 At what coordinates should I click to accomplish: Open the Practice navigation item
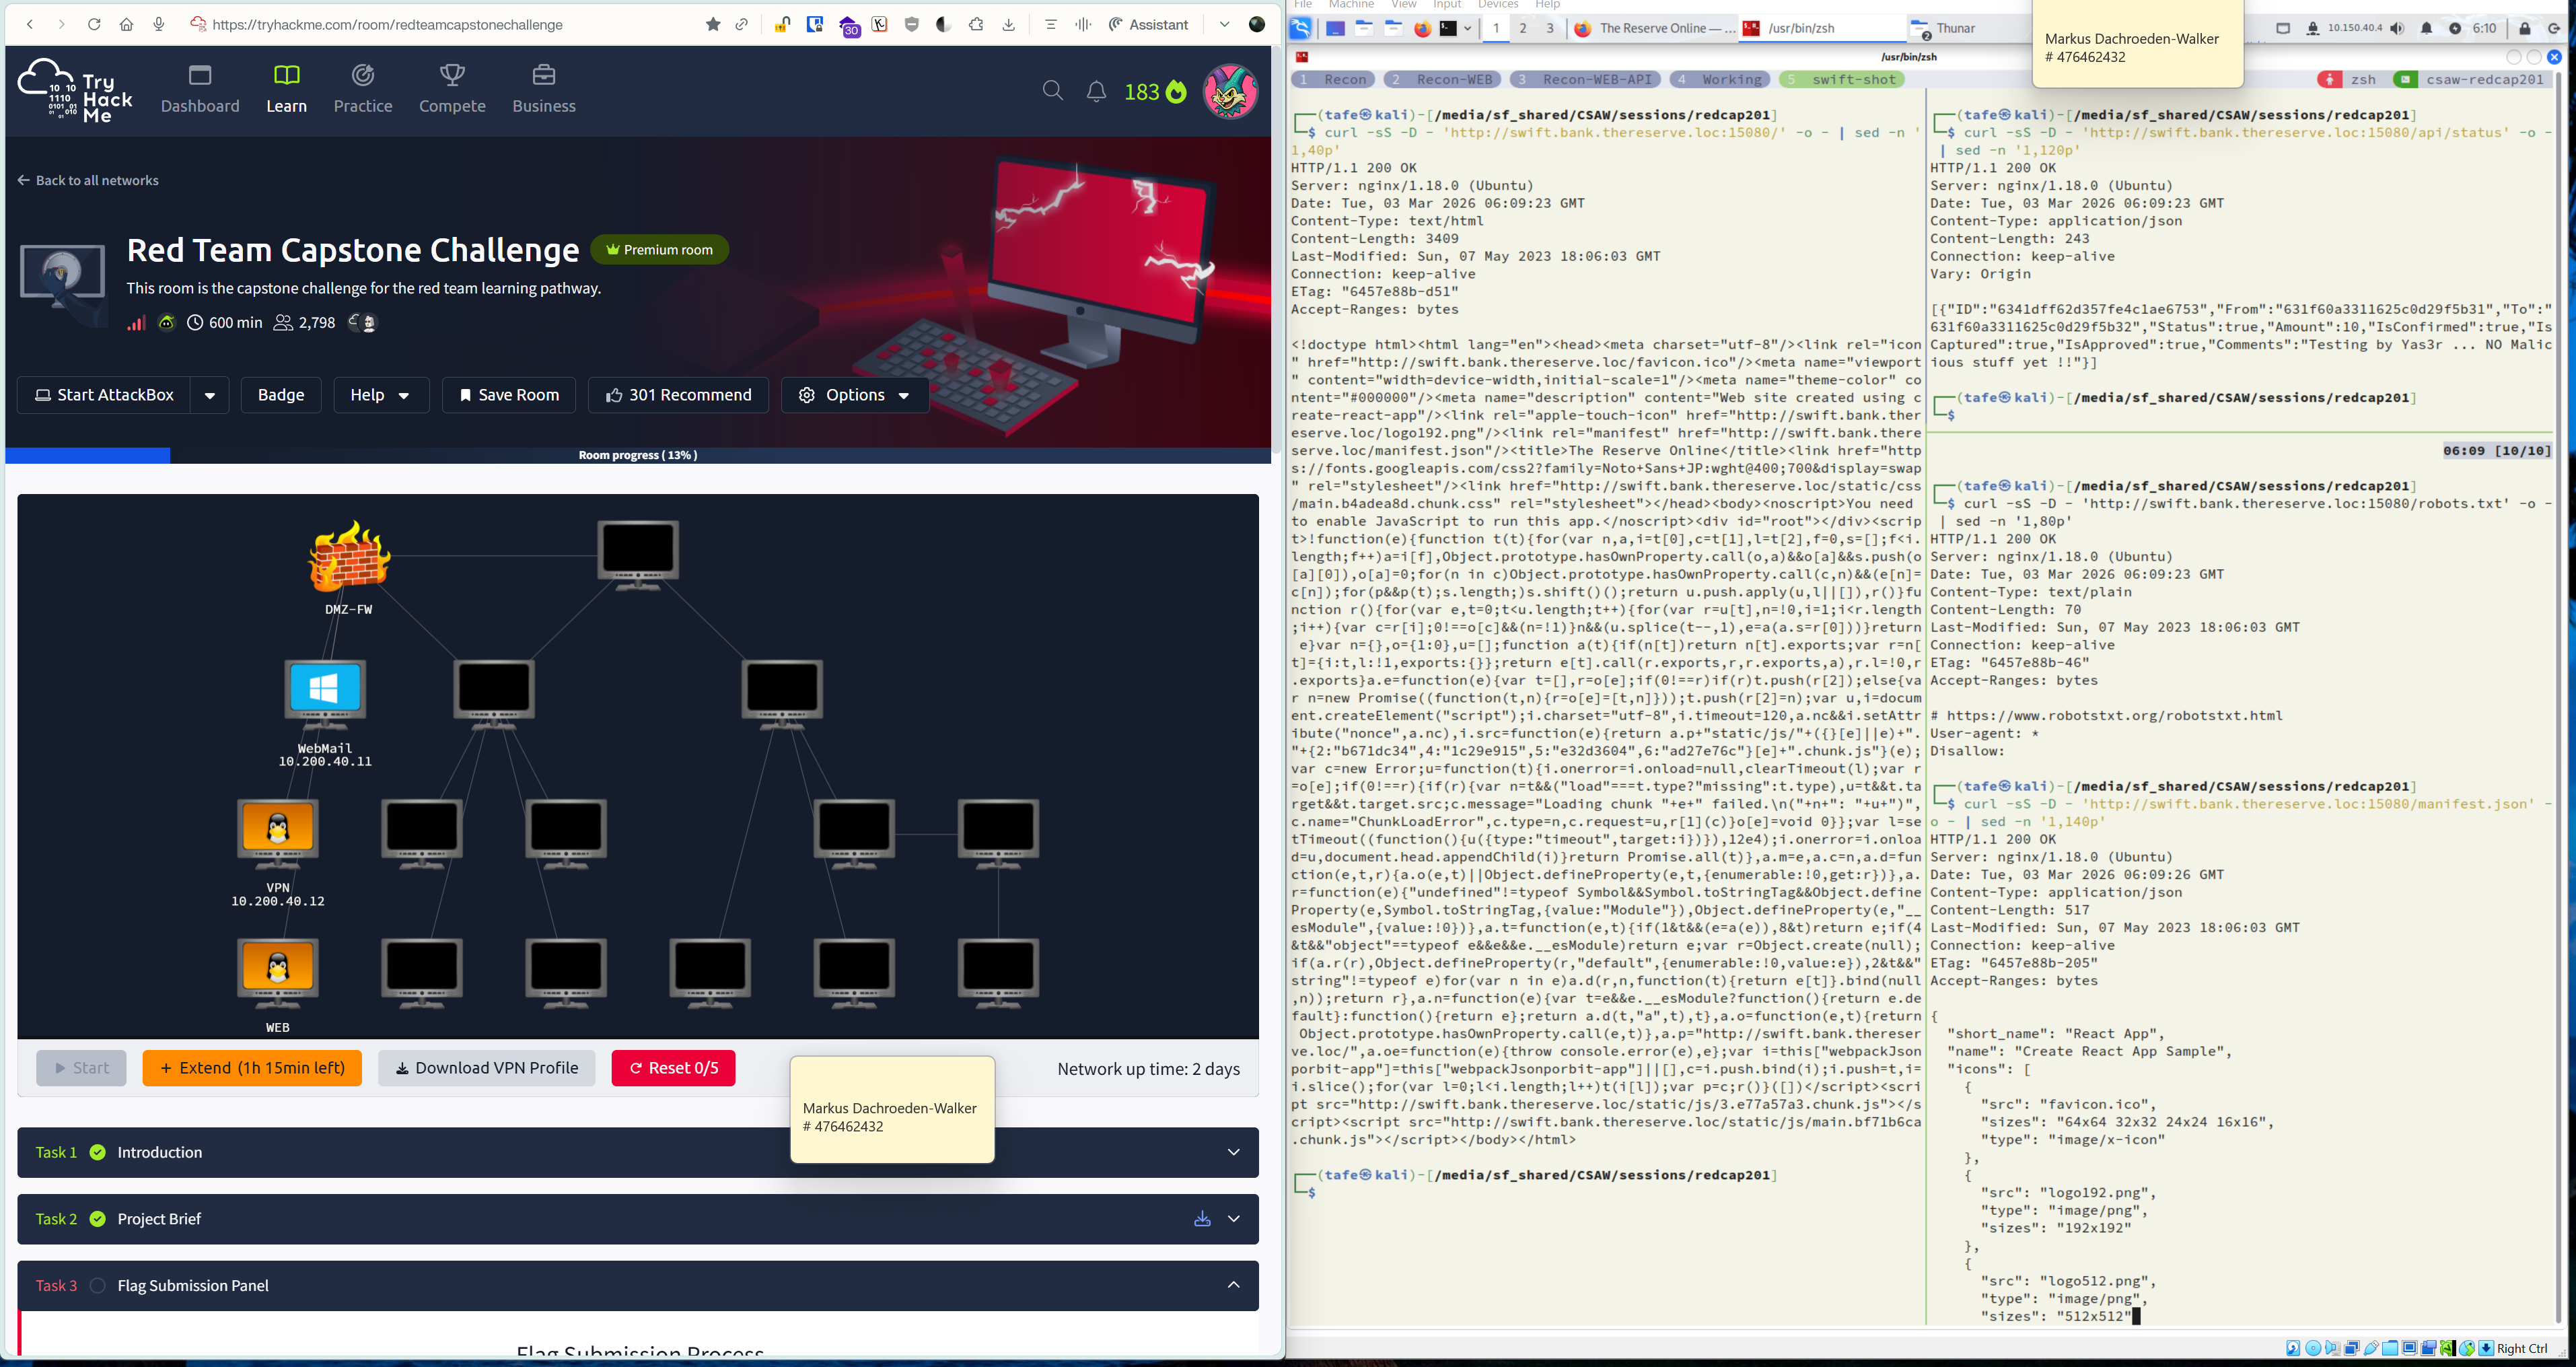tap(362, 89)
